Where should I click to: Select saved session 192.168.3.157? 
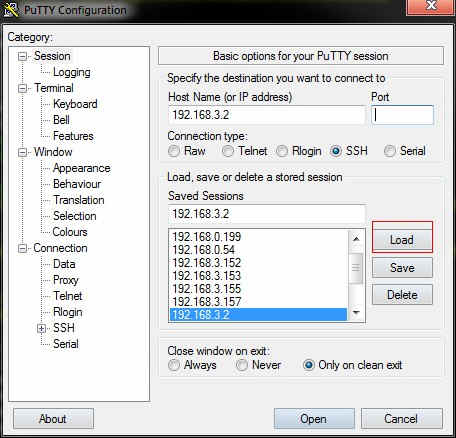point(258,302)
